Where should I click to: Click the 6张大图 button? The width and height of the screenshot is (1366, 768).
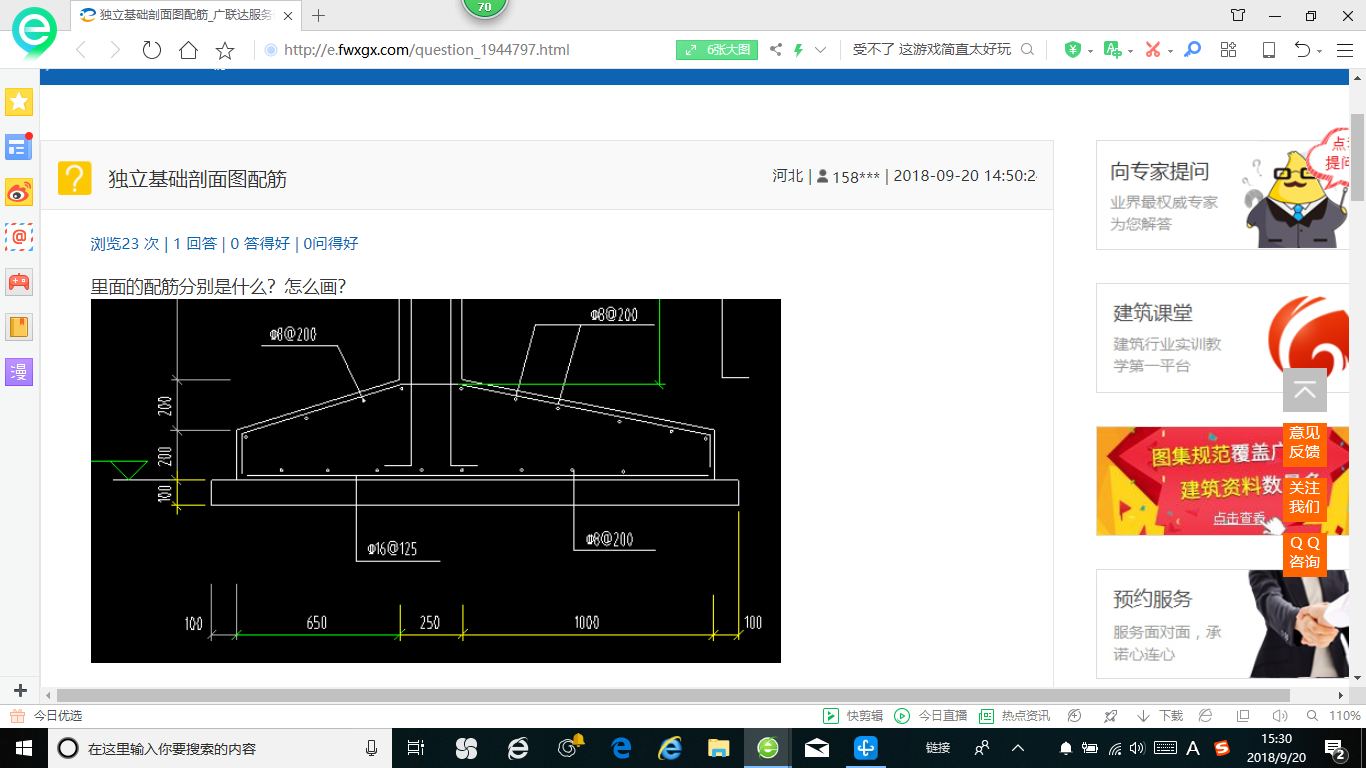717,50
